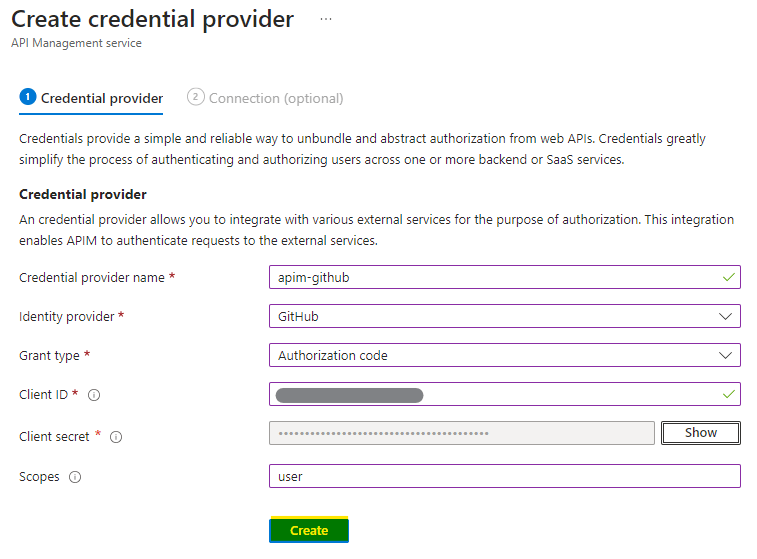757x559 pixels.
Task: Show the Client secret value
Action: (701, 433)
